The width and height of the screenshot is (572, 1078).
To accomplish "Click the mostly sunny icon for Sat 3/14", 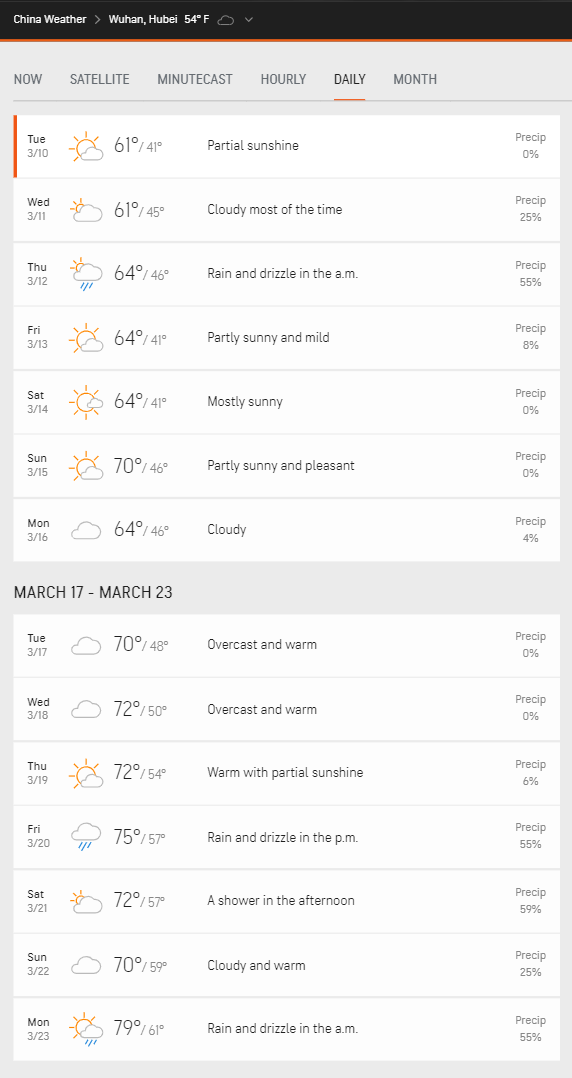I will pos(87,402).
